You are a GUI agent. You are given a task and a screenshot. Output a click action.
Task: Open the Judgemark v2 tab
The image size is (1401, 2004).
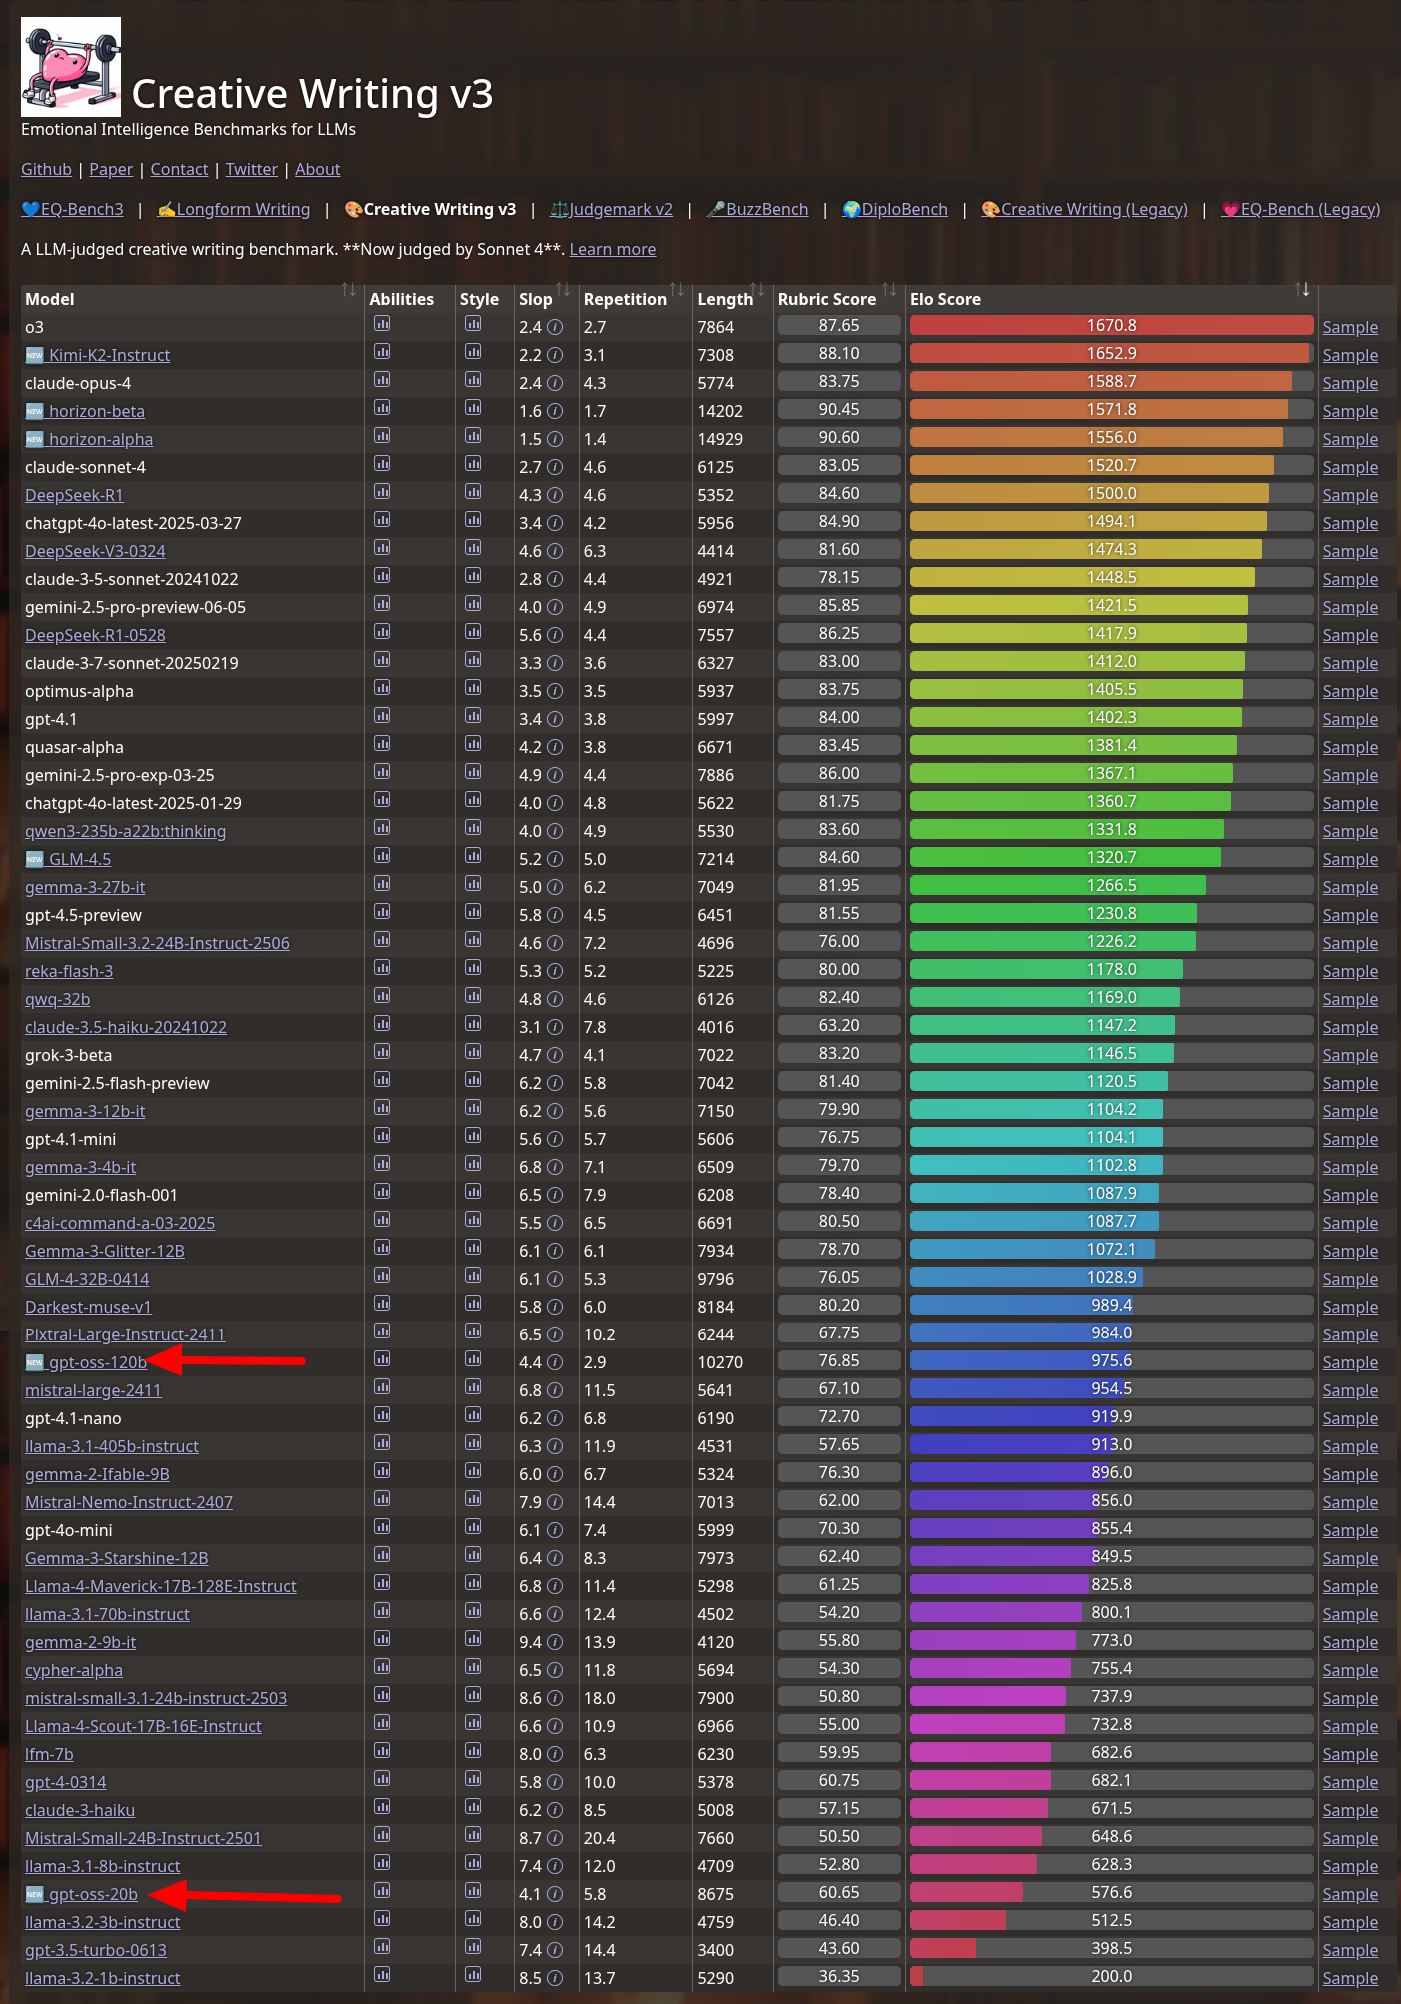(611, 209)
